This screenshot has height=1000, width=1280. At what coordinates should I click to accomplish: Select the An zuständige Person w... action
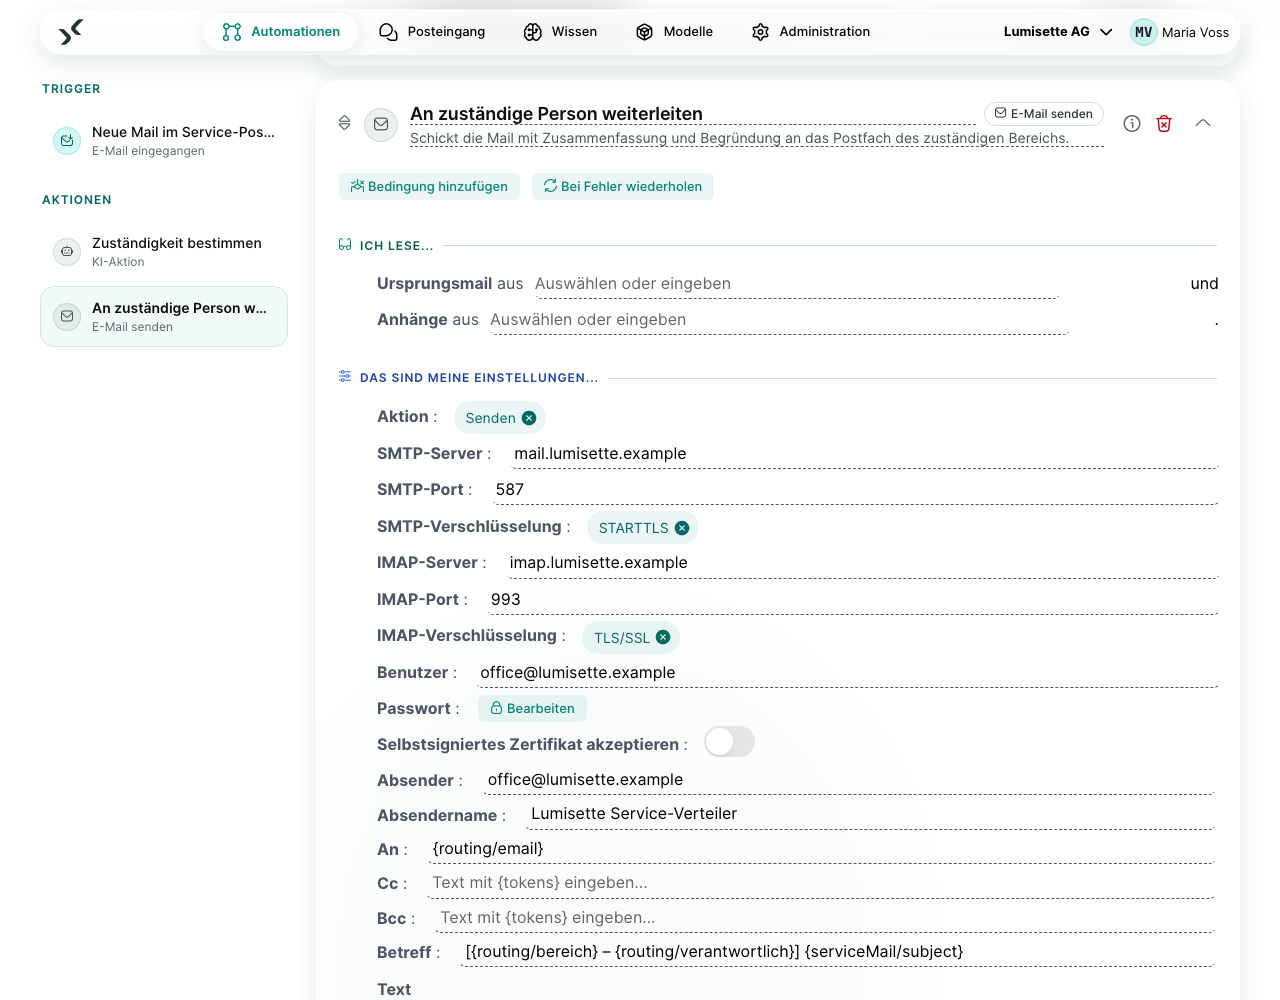point(164,317)
